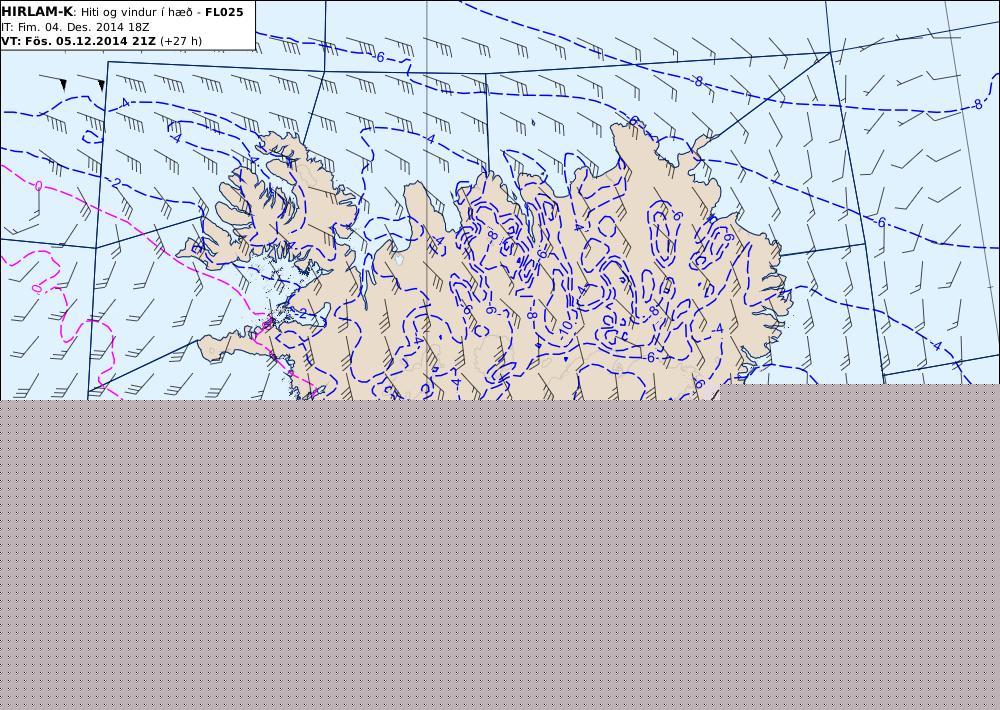
Task: Select the 'IT: Fim. 04. Des. 2014 18Z' line
Action: pos(75,27)
